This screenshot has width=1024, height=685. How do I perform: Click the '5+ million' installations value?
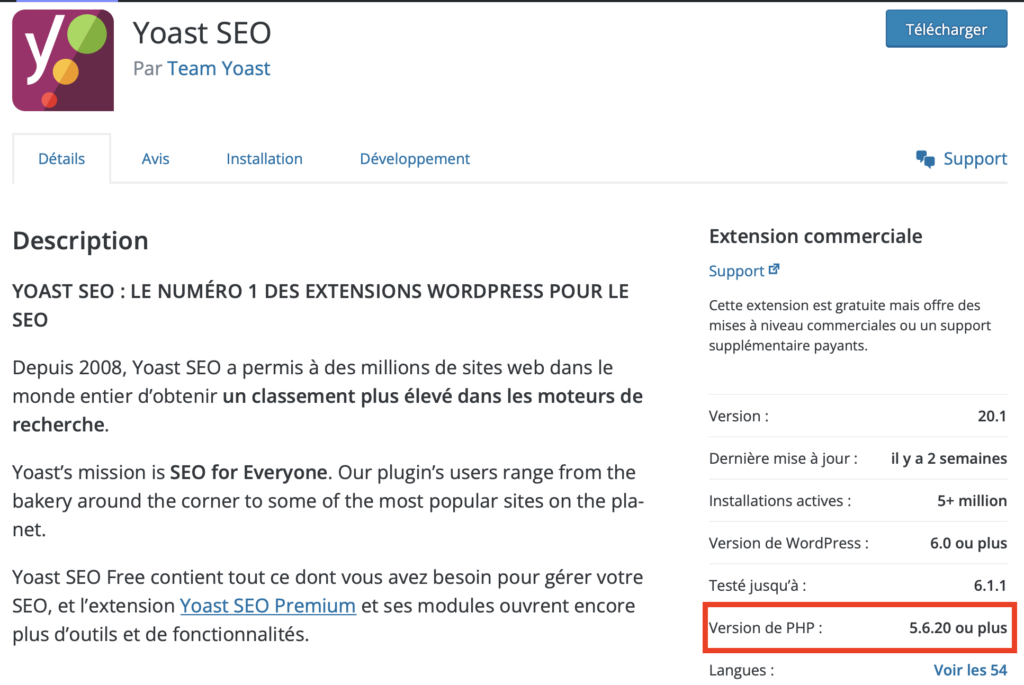(x=972, y=501)
